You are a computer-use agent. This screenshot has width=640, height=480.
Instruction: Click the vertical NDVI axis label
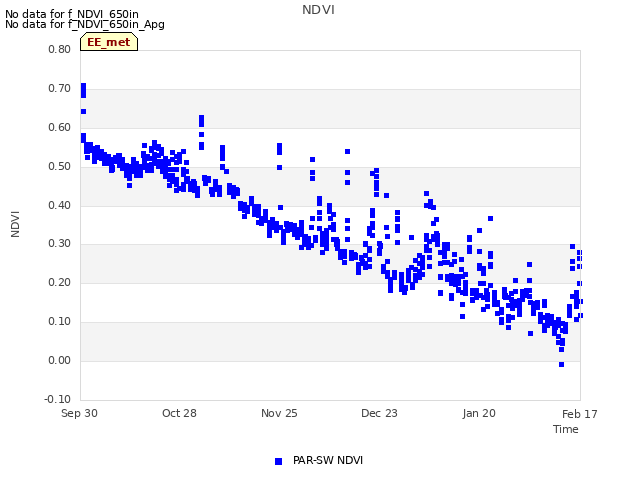point(15,224)
